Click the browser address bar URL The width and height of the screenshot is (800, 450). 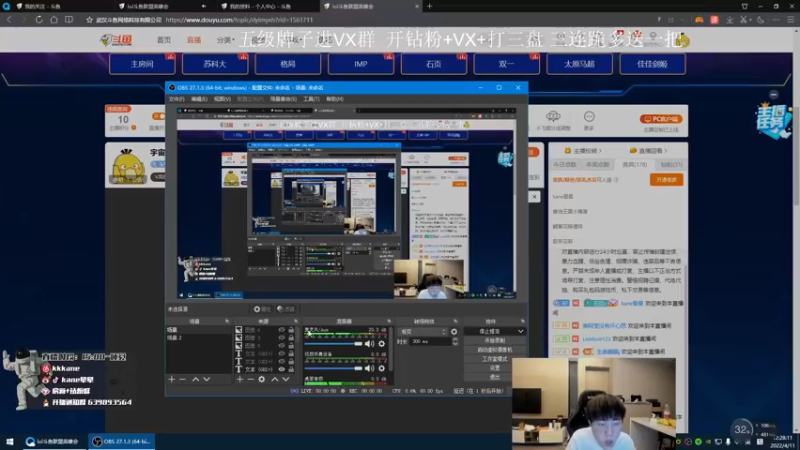click(x=239, y=20)
